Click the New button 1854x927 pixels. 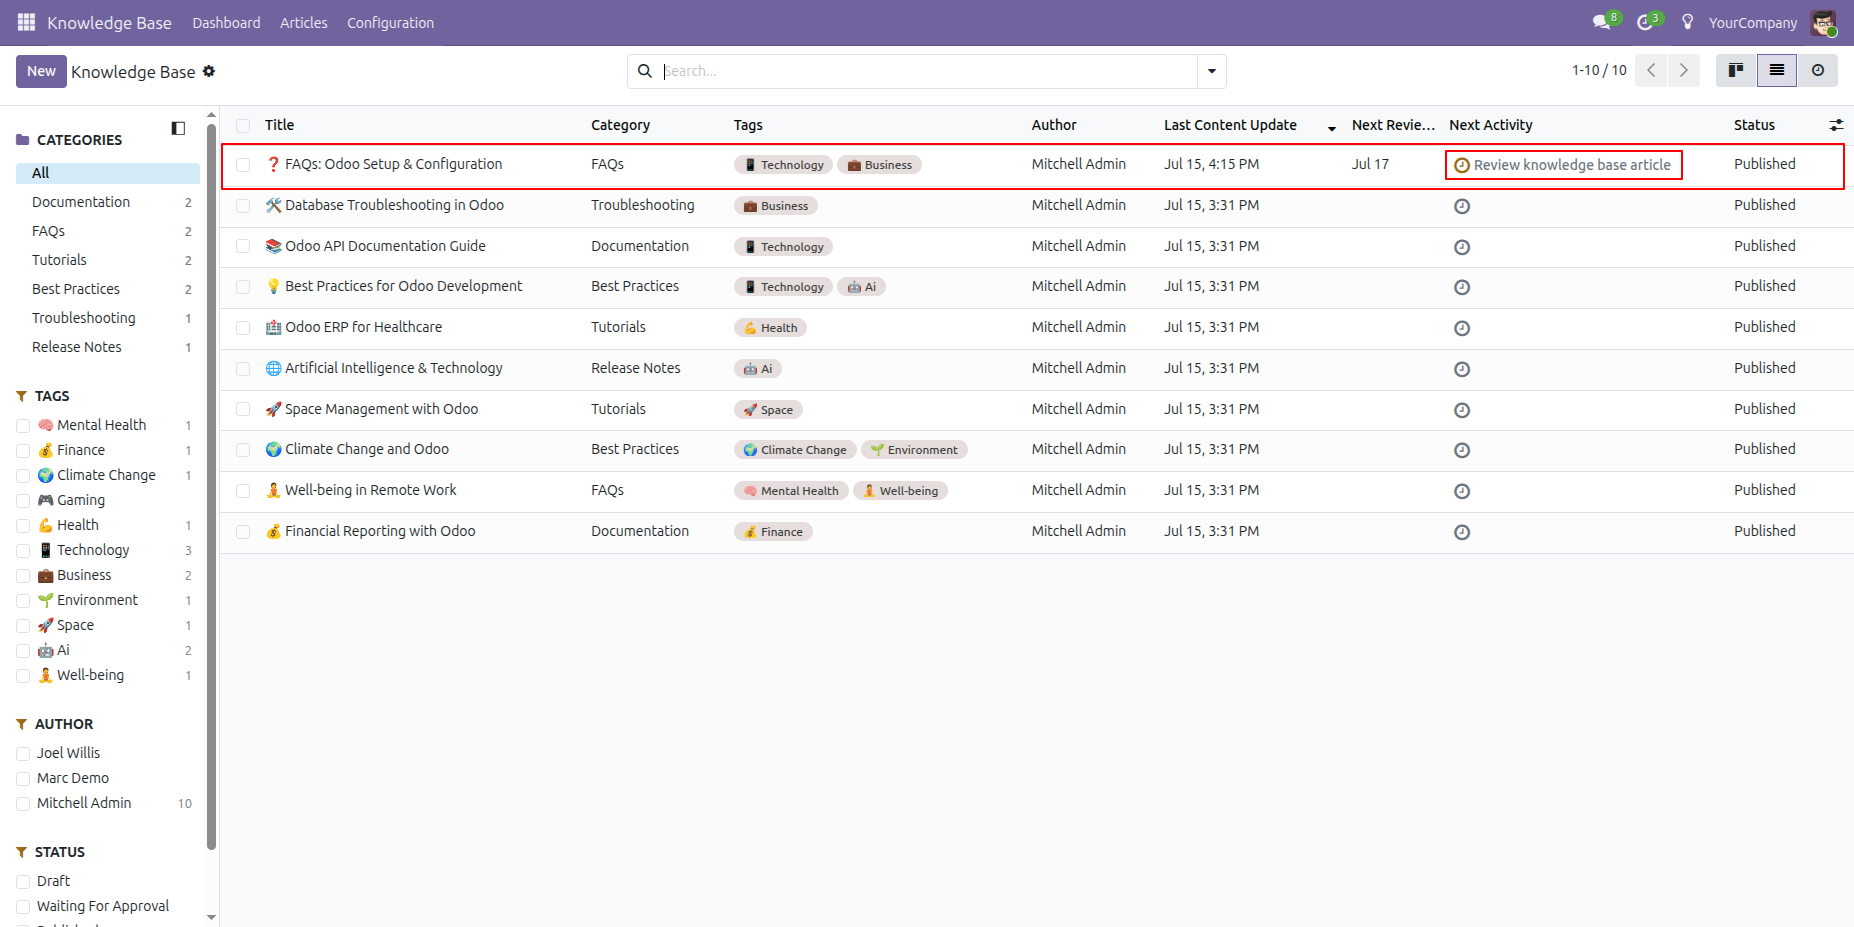tap(41, 71)
